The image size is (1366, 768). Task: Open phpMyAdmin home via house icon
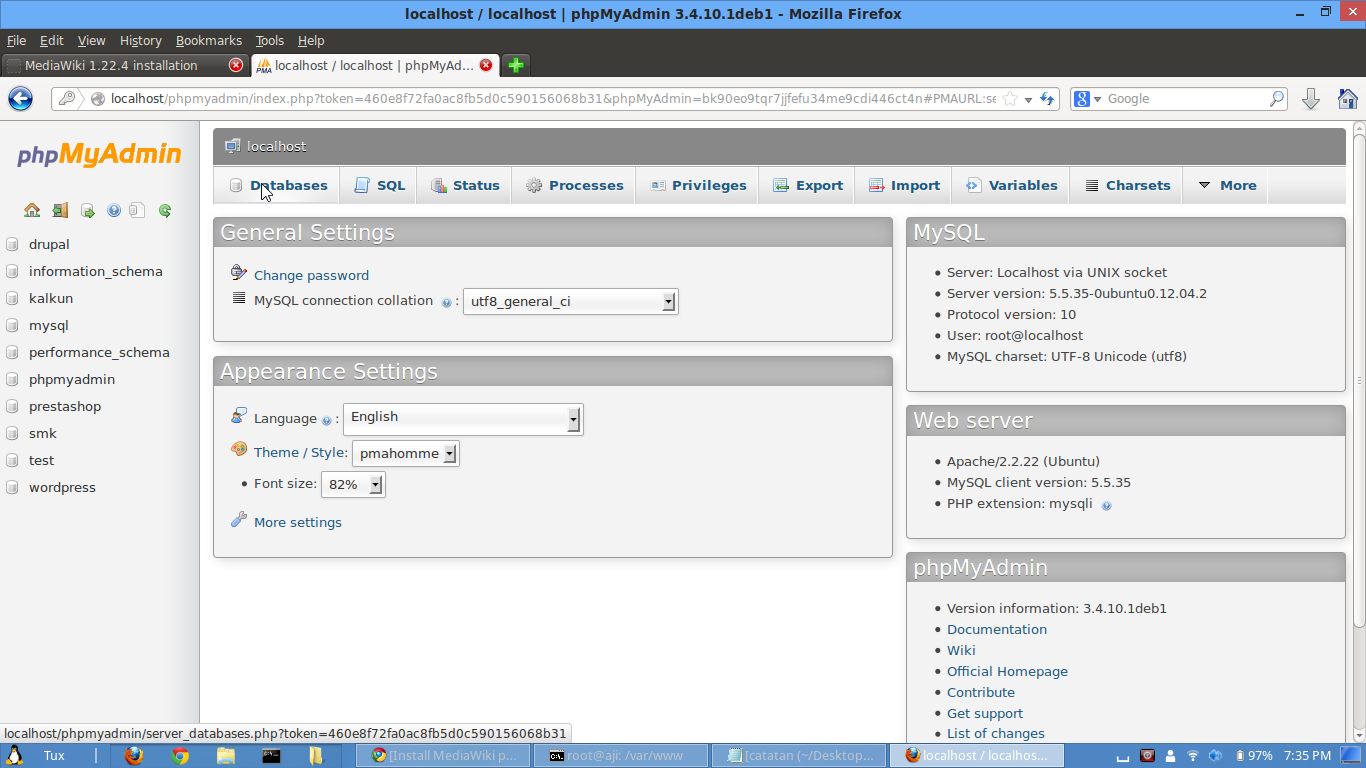point(32,210)
